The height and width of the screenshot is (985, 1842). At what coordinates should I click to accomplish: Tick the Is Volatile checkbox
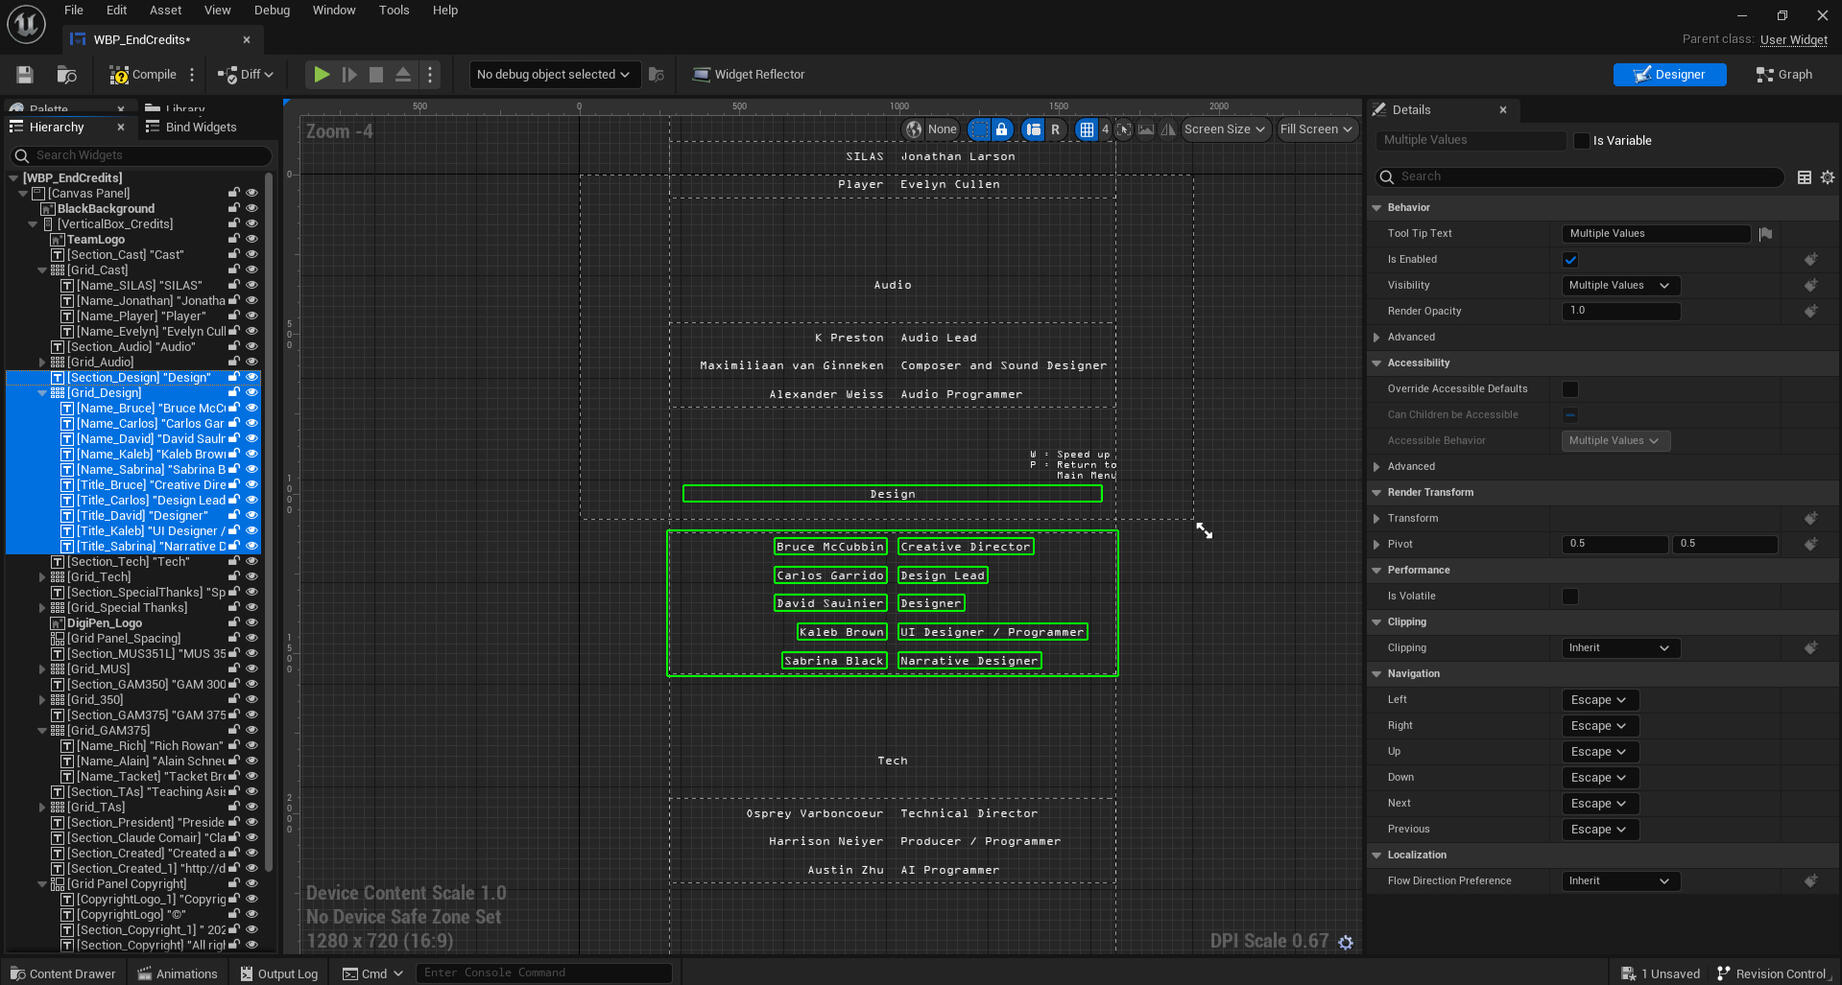click(x=1570, y=597)
